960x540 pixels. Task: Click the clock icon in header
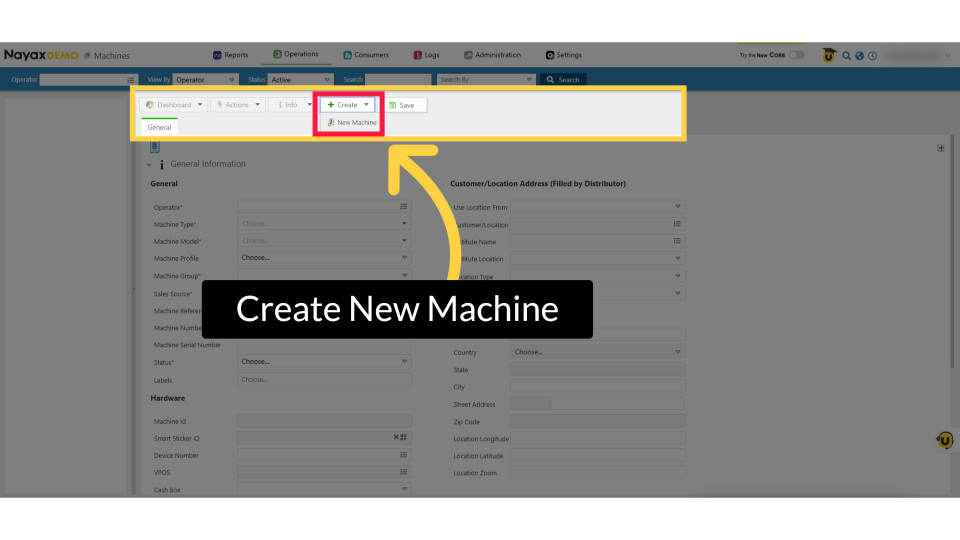pos(872,56)
